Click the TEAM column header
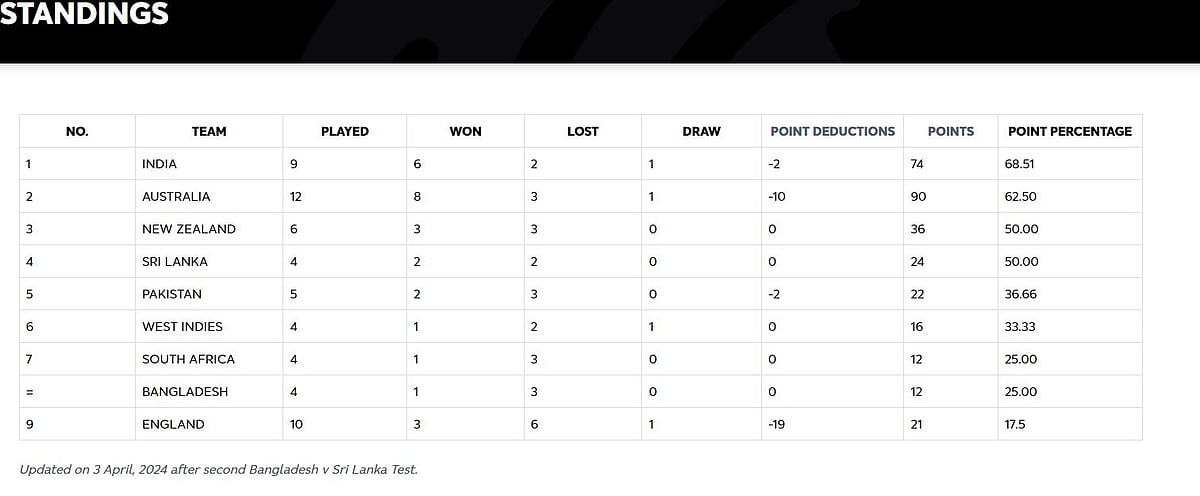Screen dimensions: 1200x496 (209, 131)
